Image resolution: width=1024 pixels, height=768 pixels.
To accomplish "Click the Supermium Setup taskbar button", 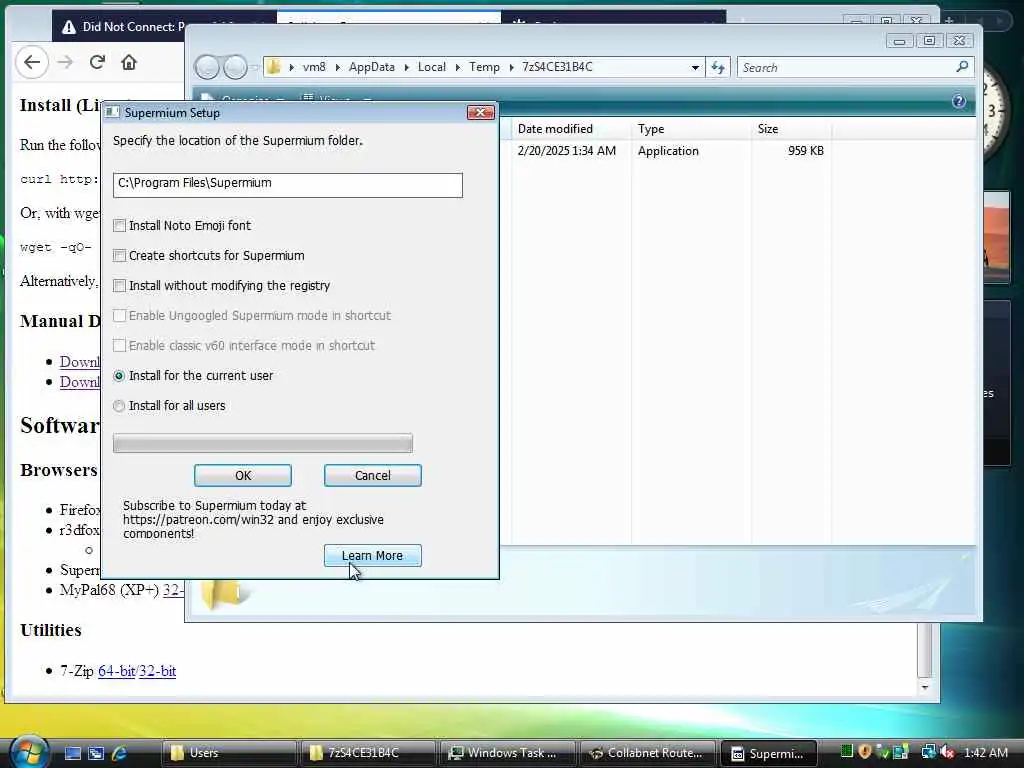I will 769,754.
